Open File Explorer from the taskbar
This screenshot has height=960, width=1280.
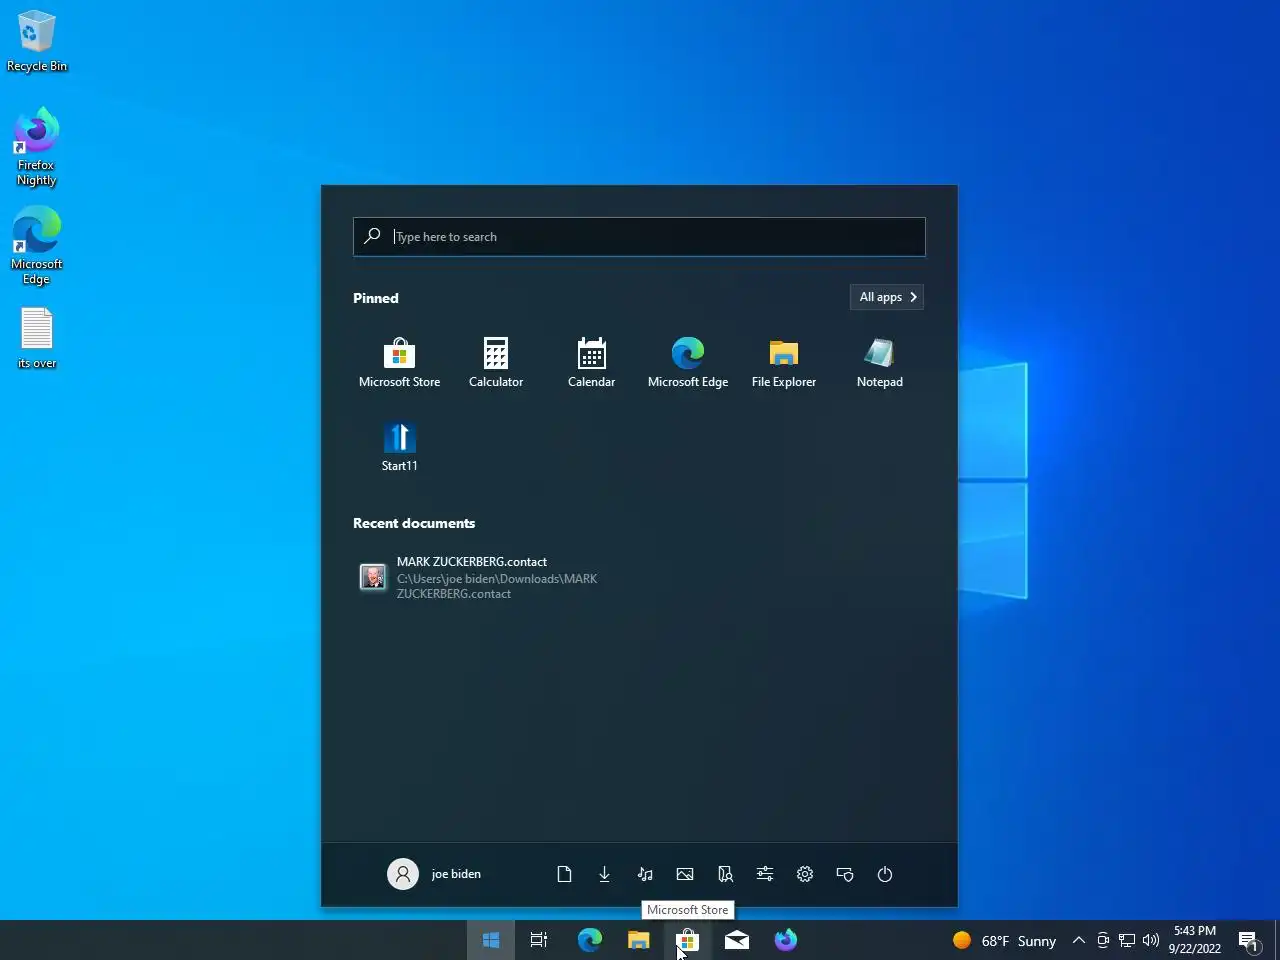638,940
